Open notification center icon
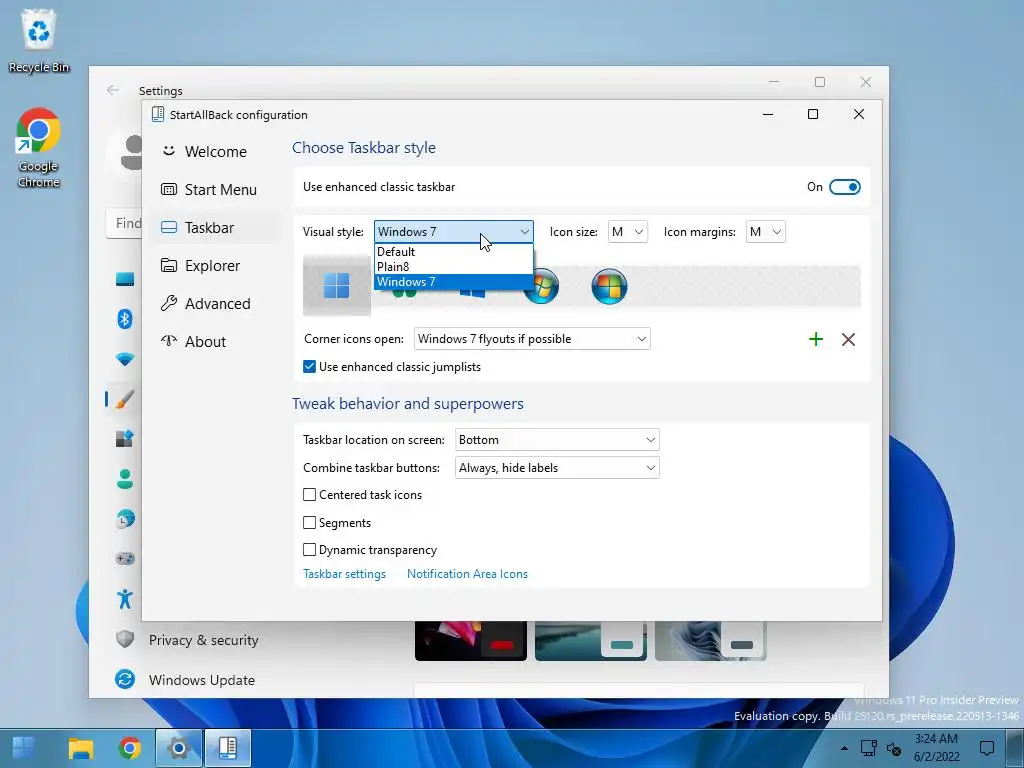The image size is (1024, 768). click(x=987, y=748)
